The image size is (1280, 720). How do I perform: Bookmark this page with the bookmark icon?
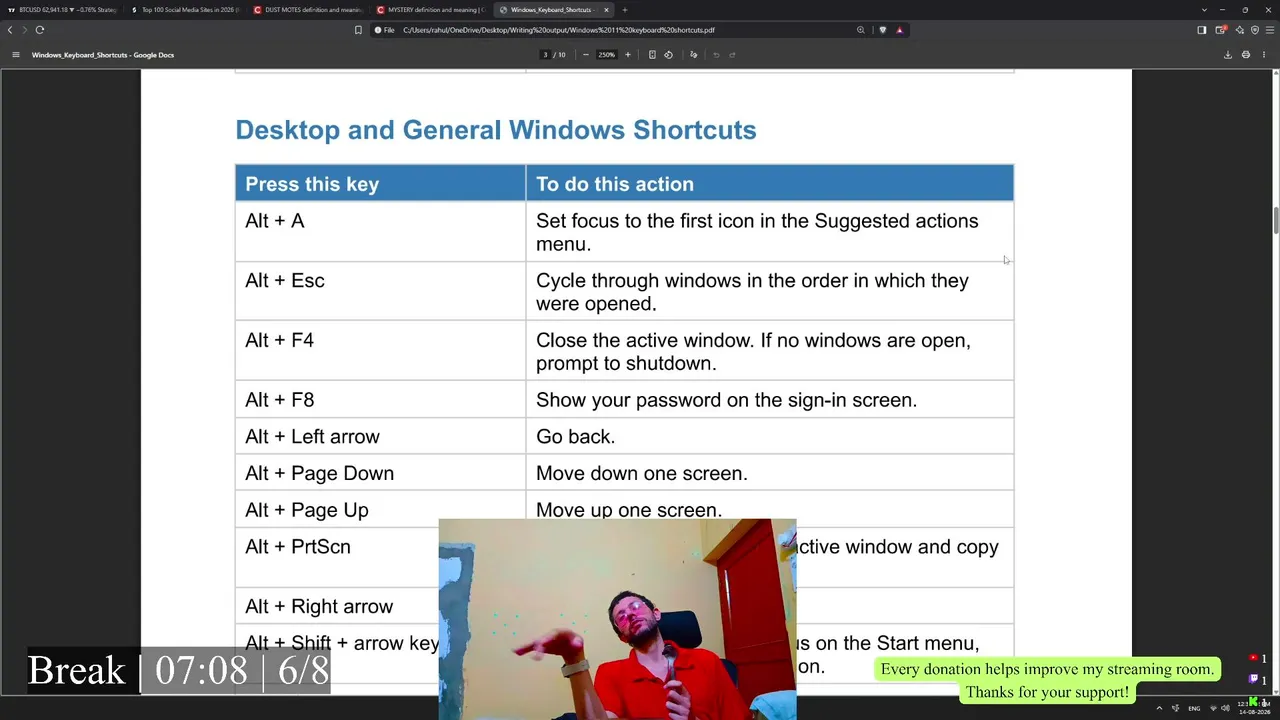[358, 30]
